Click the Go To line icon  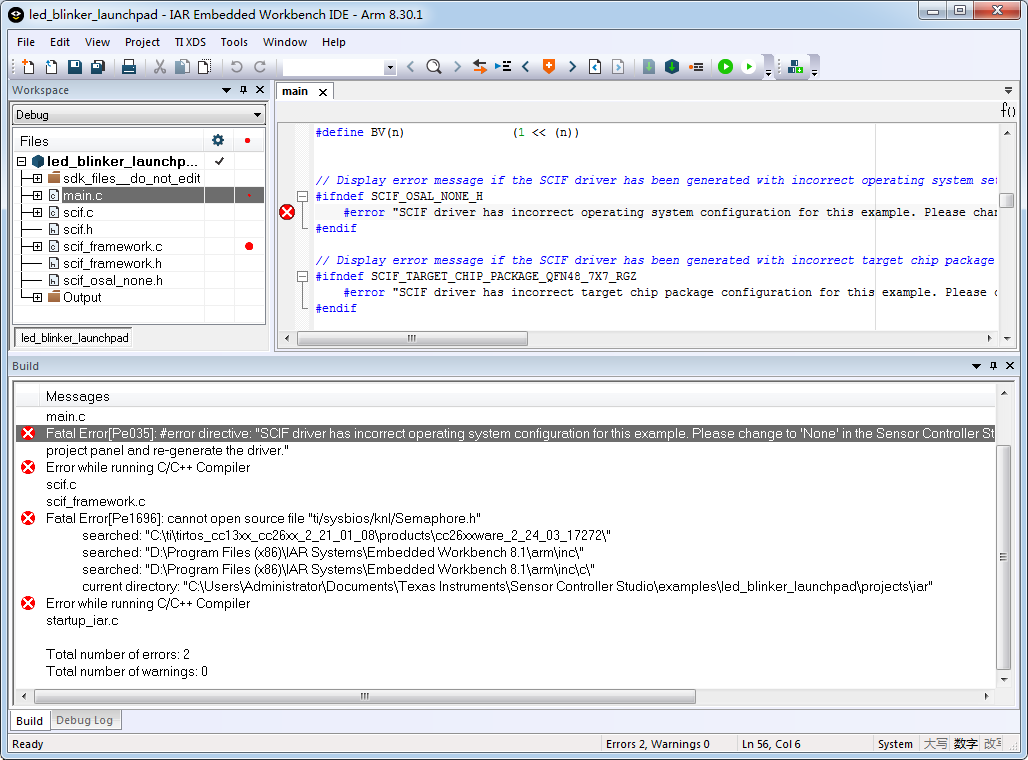(x=503, y=66)
